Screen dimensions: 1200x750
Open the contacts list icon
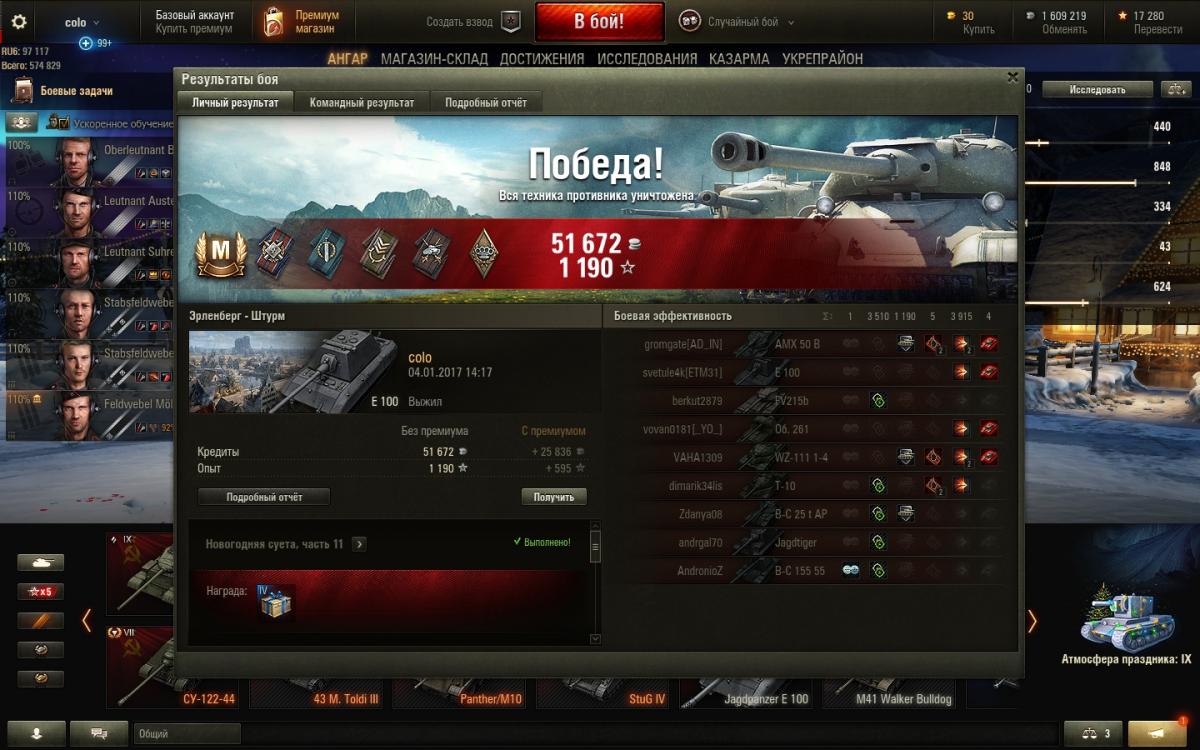click(37, 733)
